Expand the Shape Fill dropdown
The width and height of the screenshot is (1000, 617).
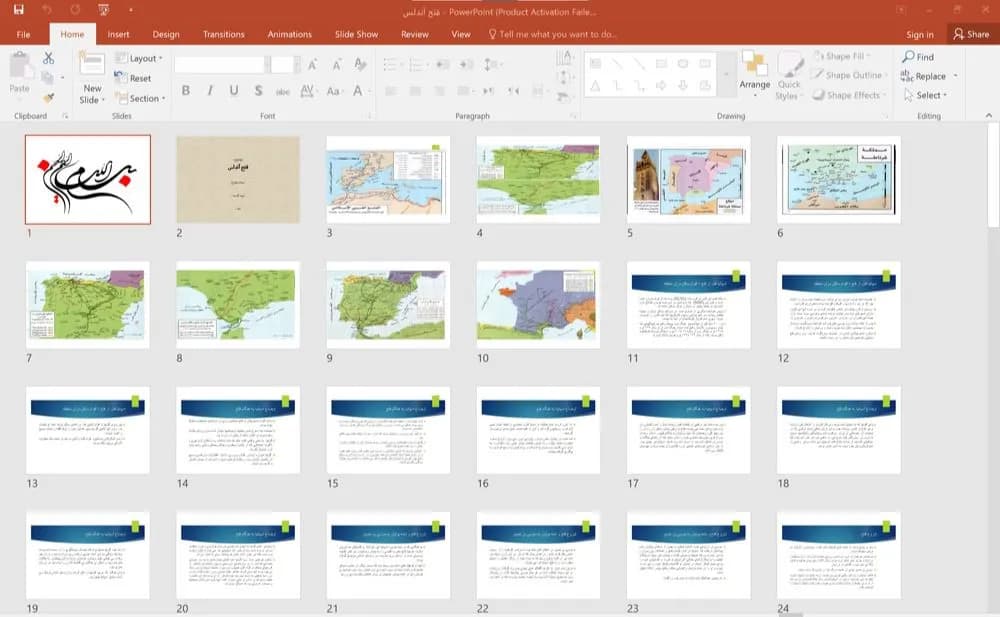(841, 56)
